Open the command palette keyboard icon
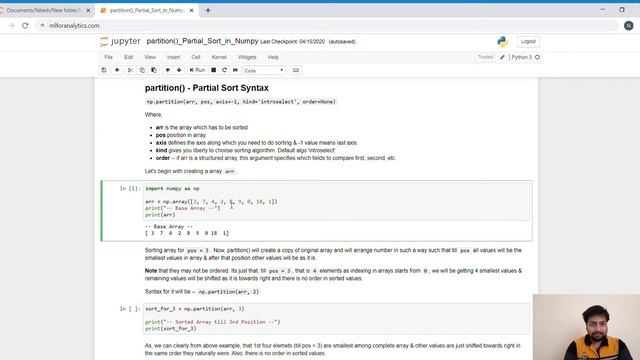 [x=296, y=70]
